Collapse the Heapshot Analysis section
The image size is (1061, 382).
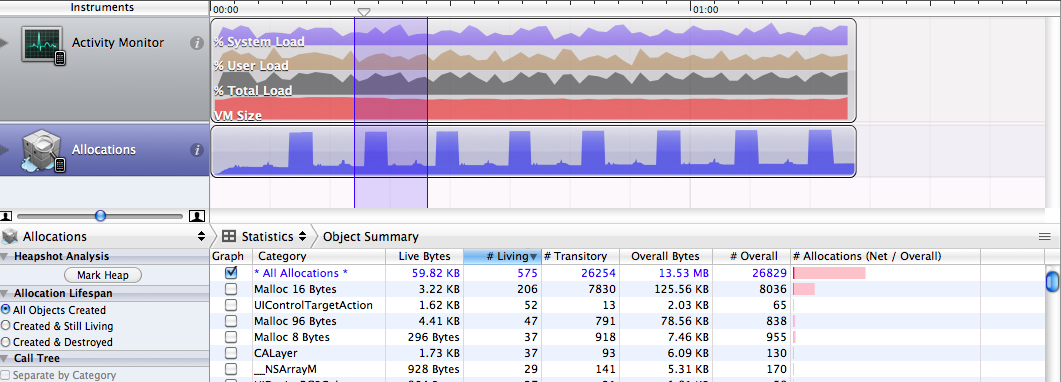click(5, 257)
